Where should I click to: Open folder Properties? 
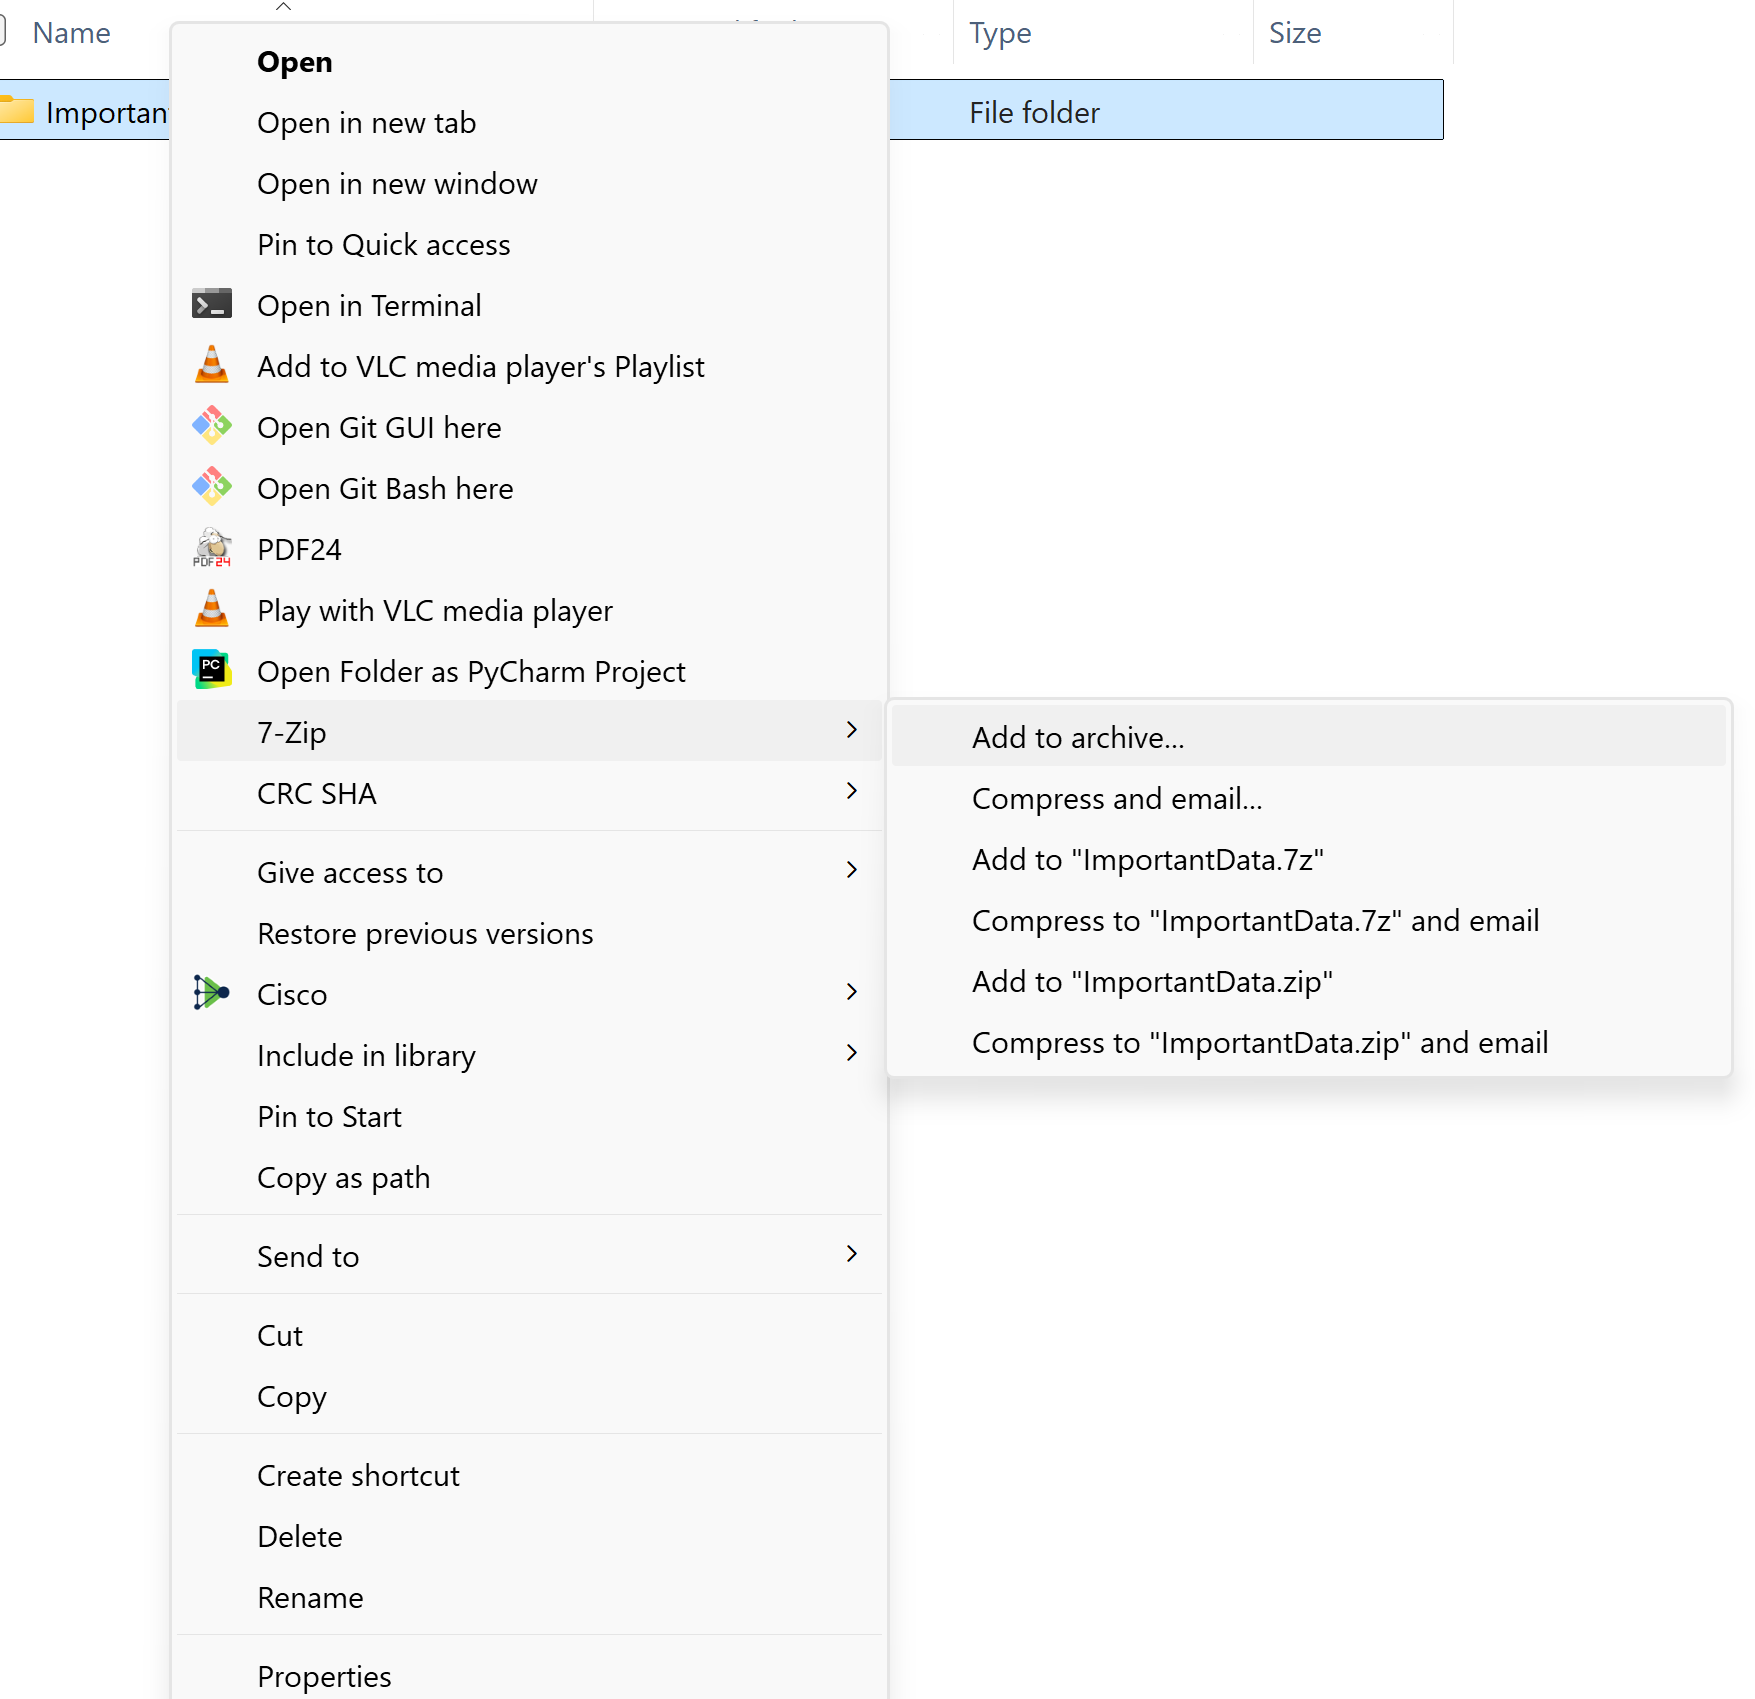click(324, 1676)
